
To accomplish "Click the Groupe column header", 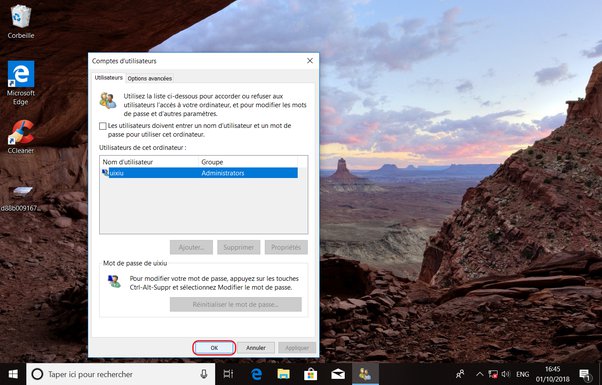I will click(248, 162).
